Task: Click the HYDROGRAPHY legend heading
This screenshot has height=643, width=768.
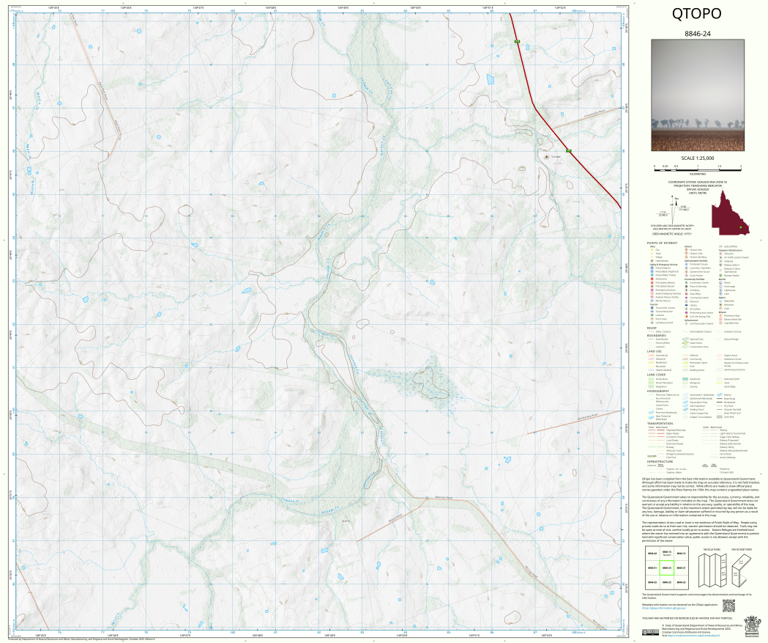Action: click(x=657, y=391)
